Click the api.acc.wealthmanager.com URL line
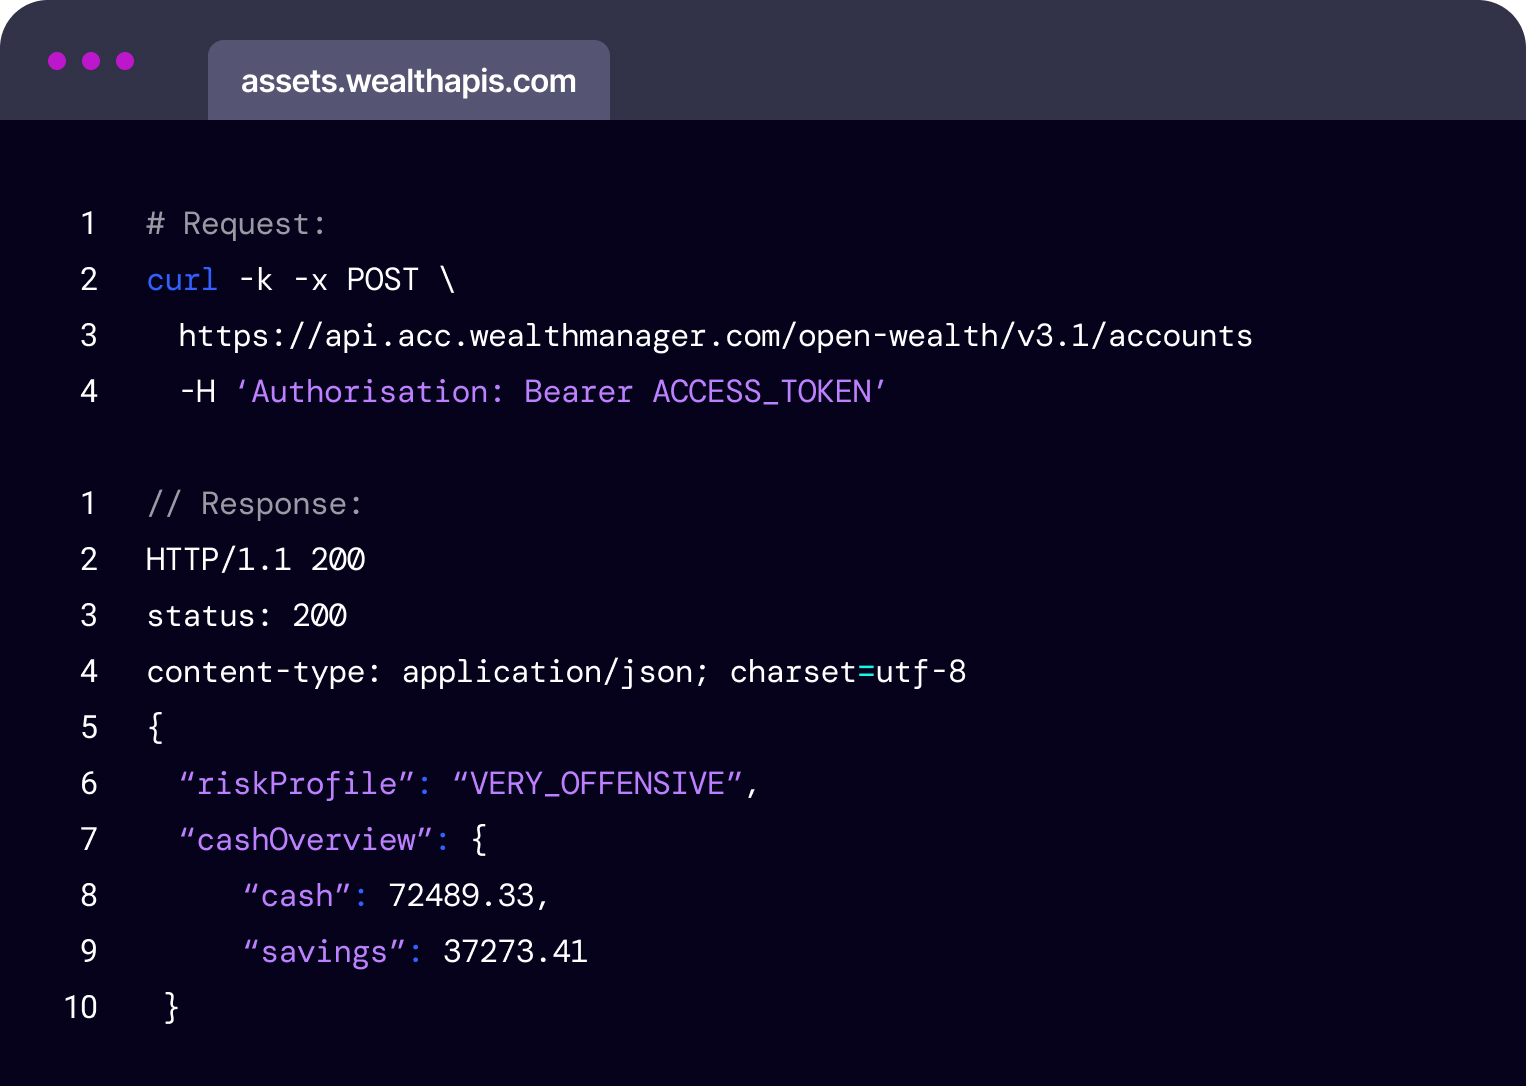Screen dimensions: 1526x1086 715,336
